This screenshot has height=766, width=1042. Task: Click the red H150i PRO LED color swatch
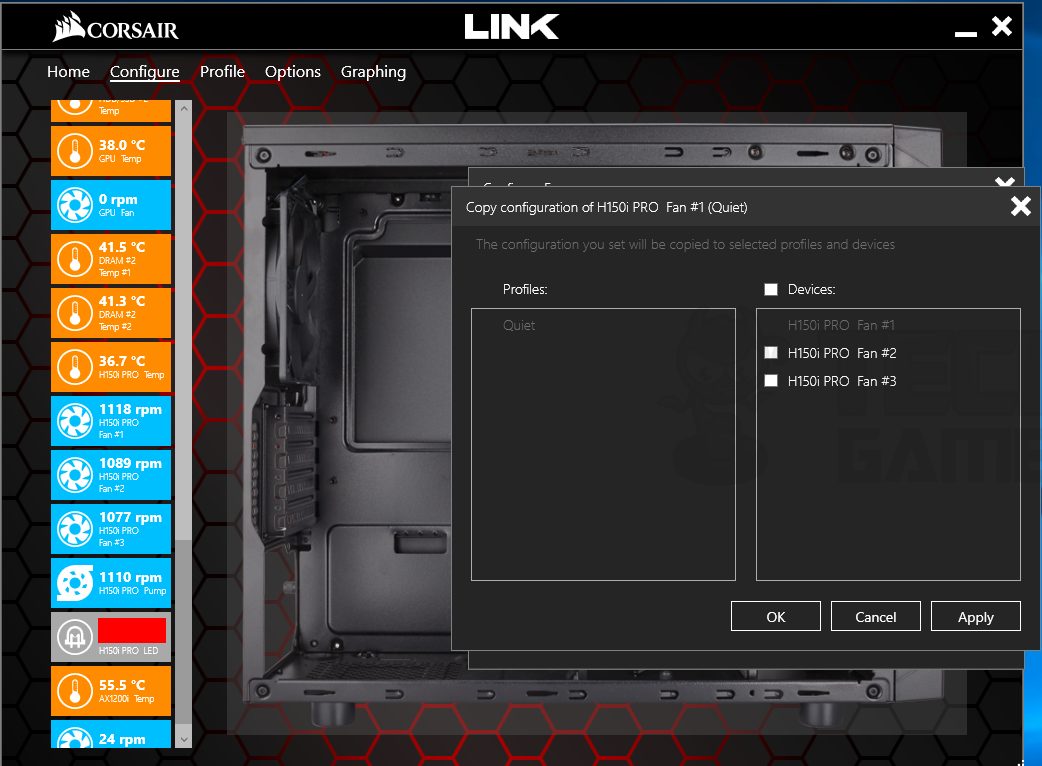tap(132, 630)
